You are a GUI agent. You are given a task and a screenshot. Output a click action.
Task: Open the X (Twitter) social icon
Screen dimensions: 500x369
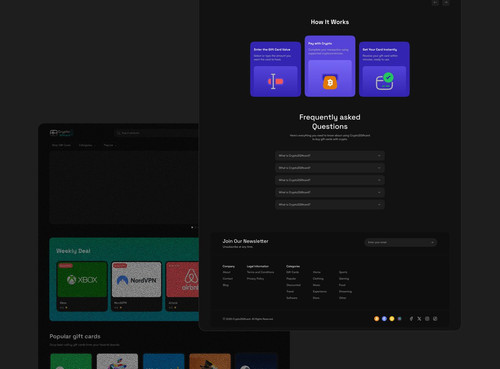419,319
